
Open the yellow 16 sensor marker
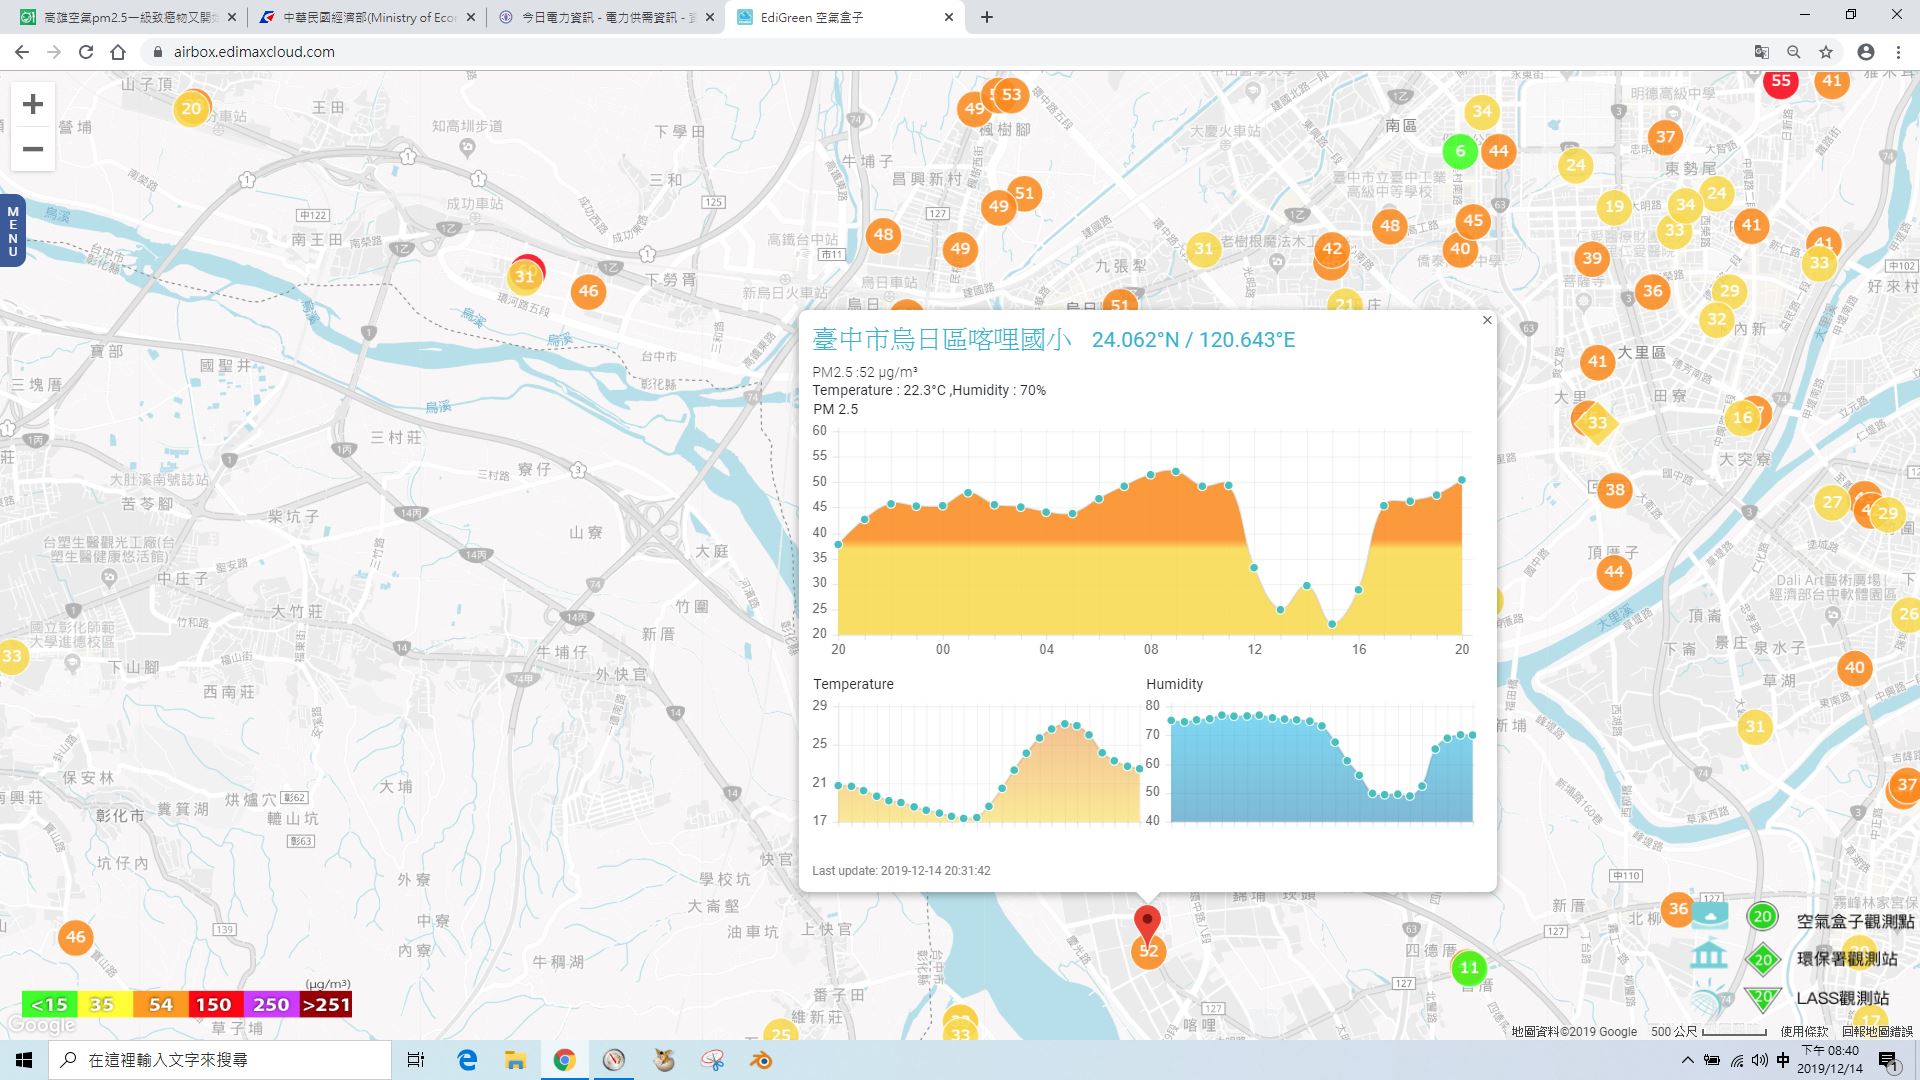point(1743,418)
